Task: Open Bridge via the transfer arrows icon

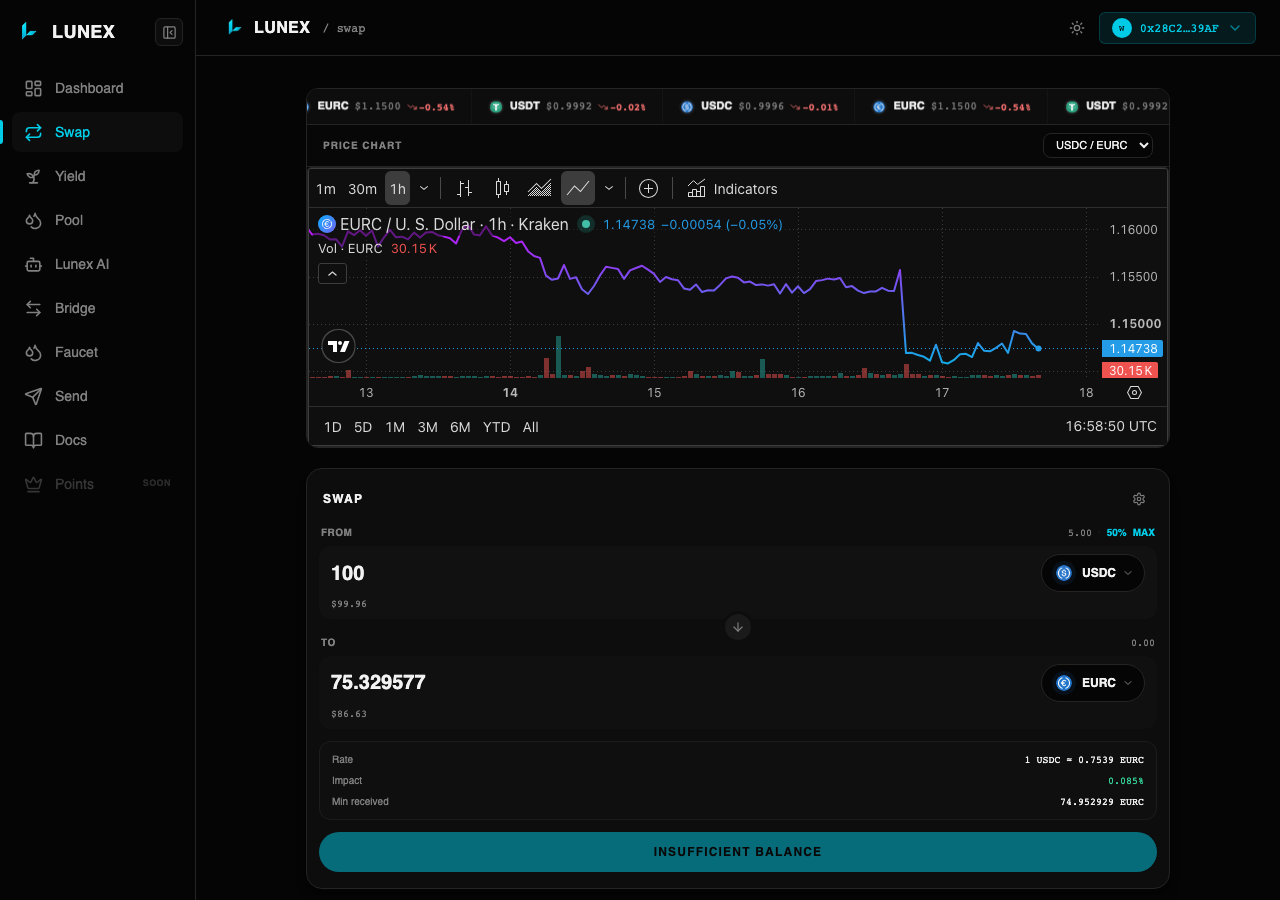Action: (34, 308)
